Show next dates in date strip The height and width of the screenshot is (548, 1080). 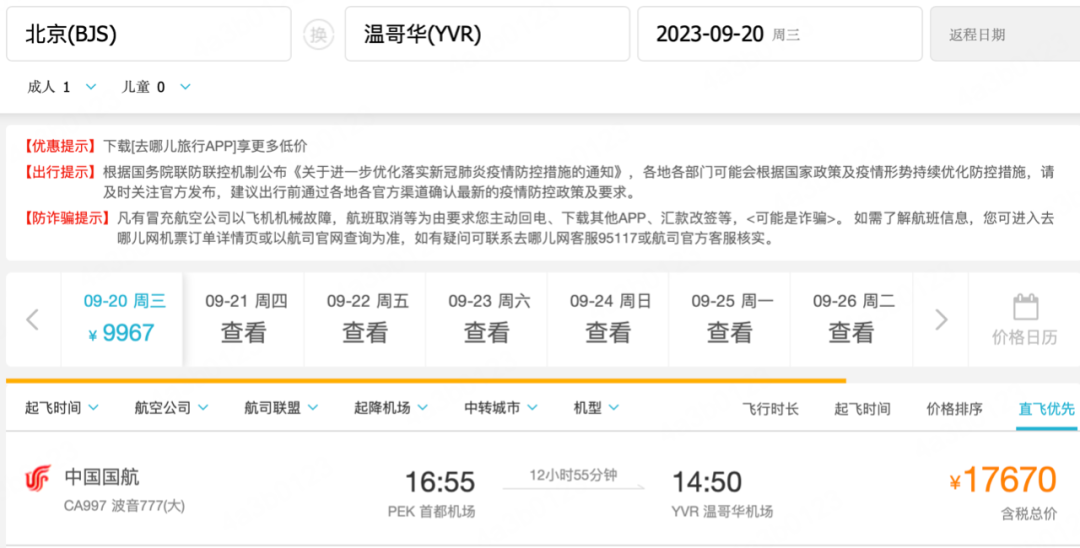tap(941, 319)
